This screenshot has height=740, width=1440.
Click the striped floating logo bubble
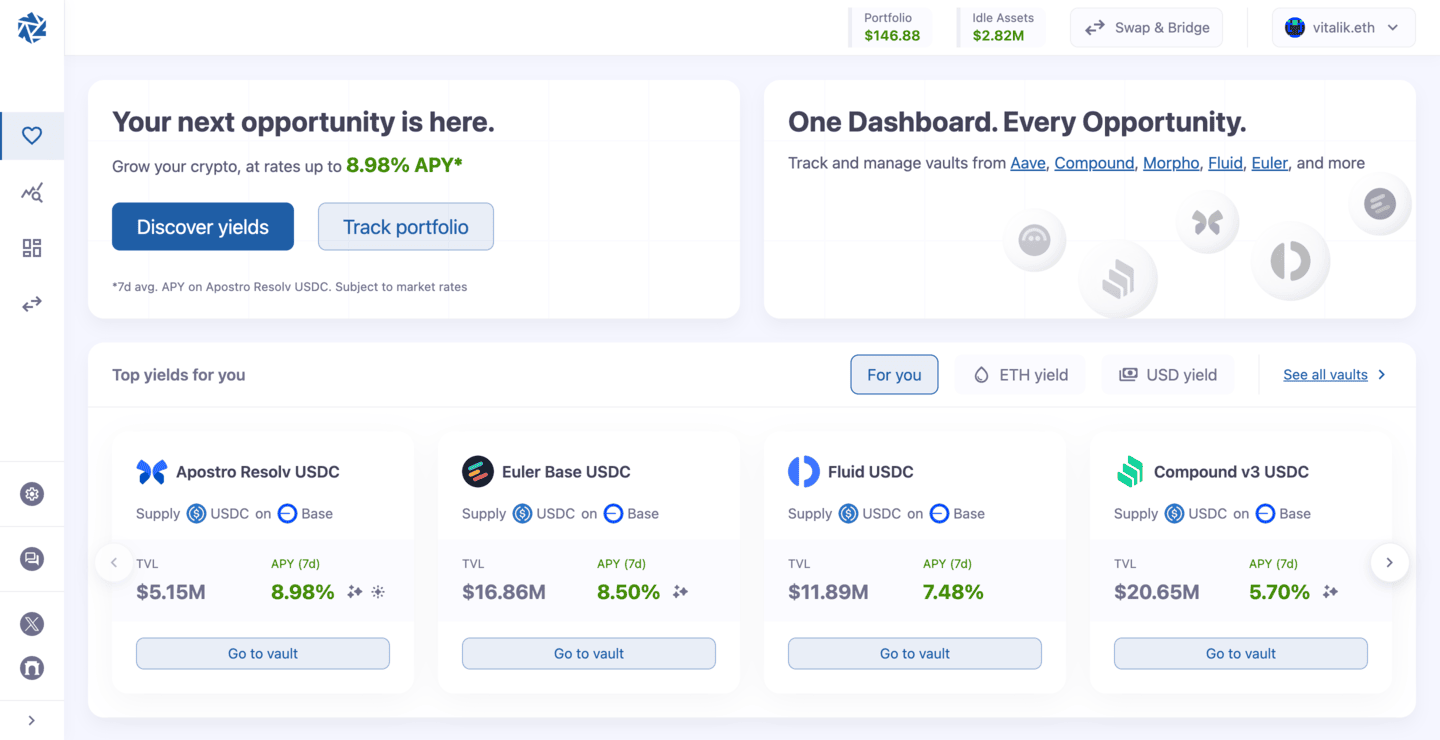tap(1380, 205)
